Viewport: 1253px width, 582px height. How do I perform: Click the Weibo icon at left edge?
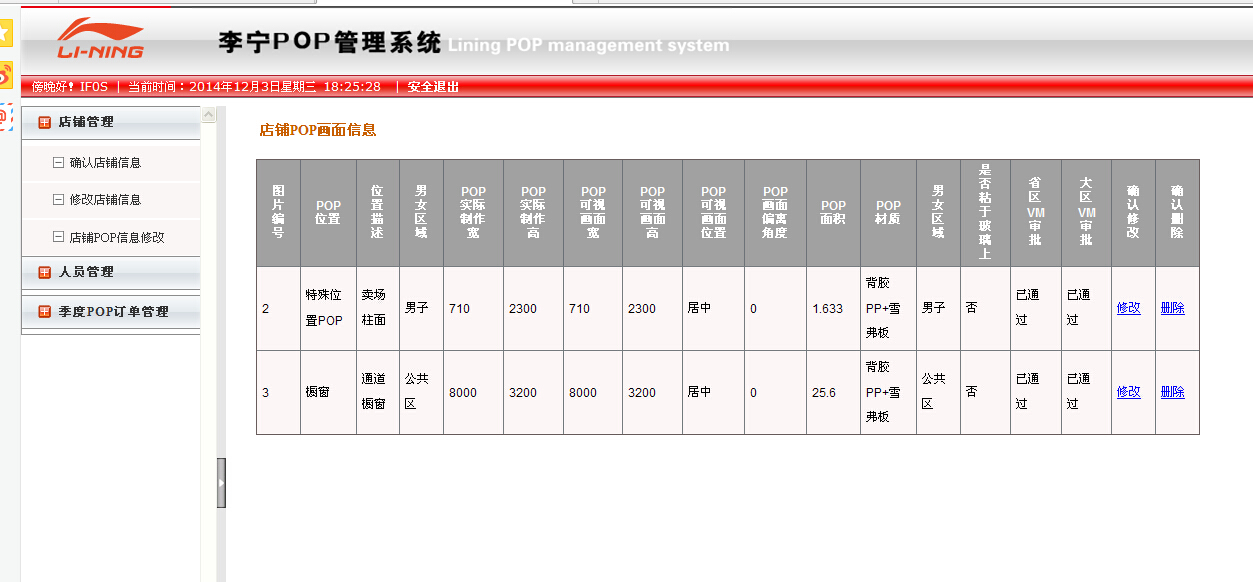pyautogui.click(x=5, y=75)
